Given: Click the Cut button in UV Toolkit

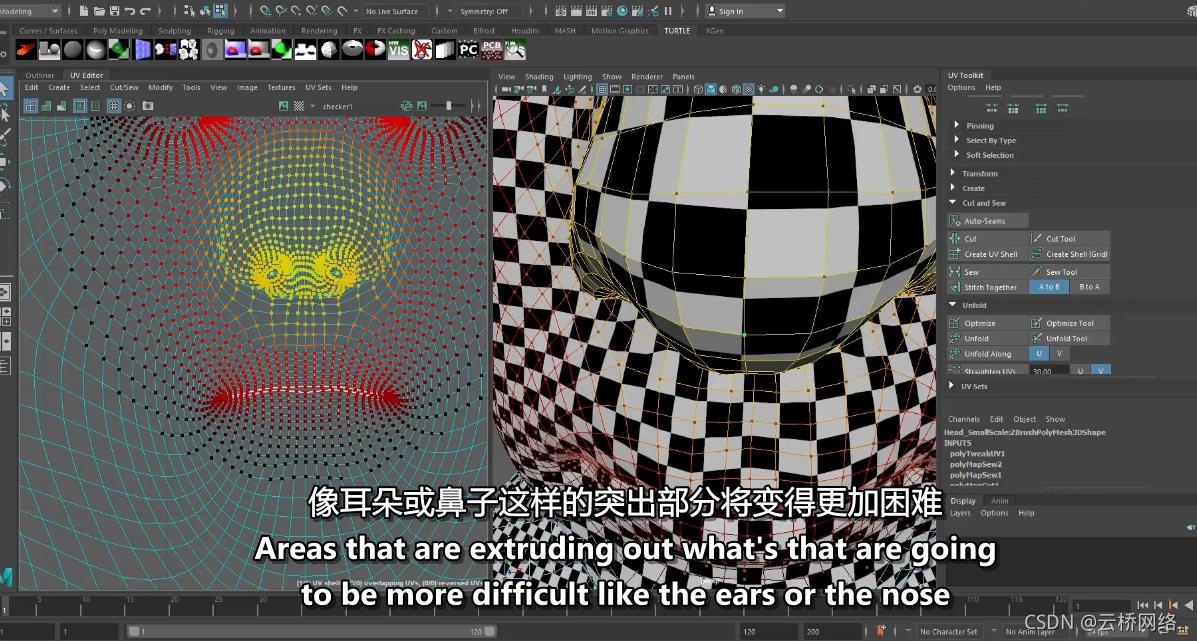Looking at the screenshot, I should pos(988,238).
